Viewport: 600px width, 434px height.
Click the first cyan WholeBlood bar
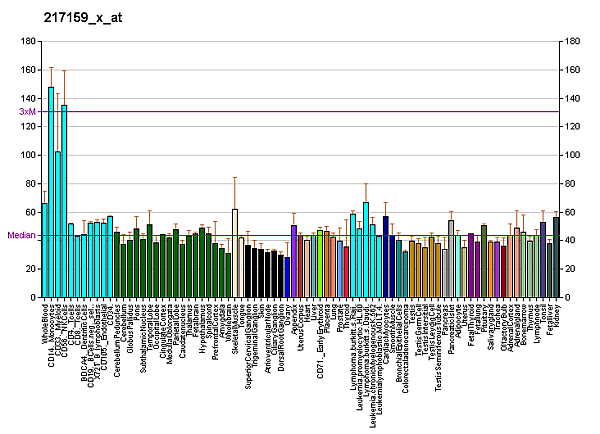(45, 250)
